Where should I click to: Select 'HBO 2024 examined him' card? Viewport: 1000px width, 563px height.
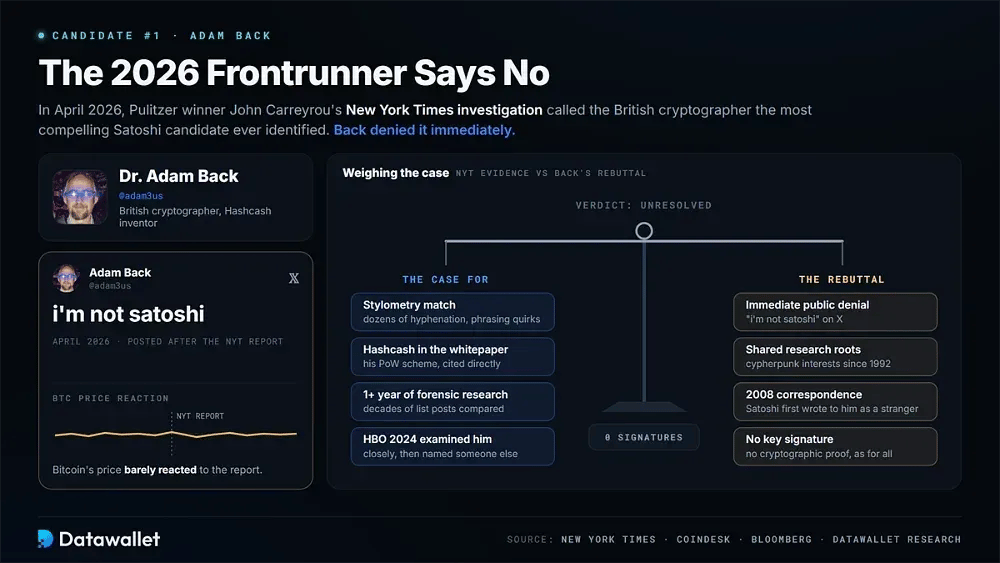click(453, 446)
